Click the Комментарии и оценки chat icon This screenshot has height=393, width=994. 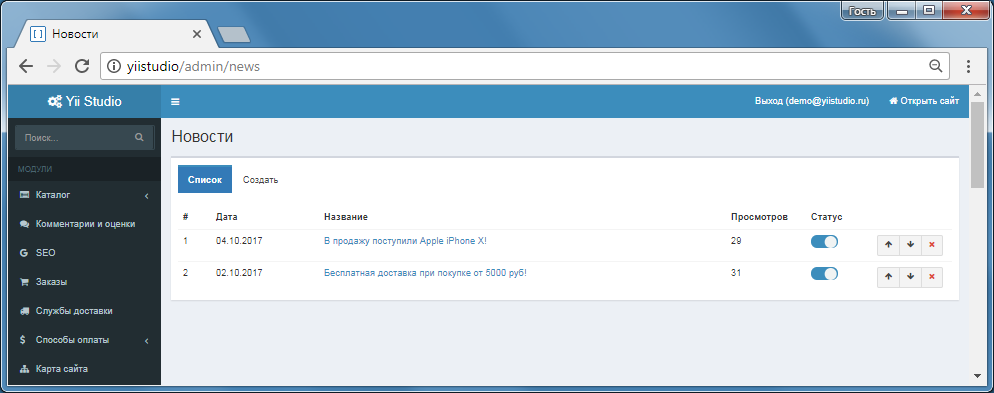(24, 224)
